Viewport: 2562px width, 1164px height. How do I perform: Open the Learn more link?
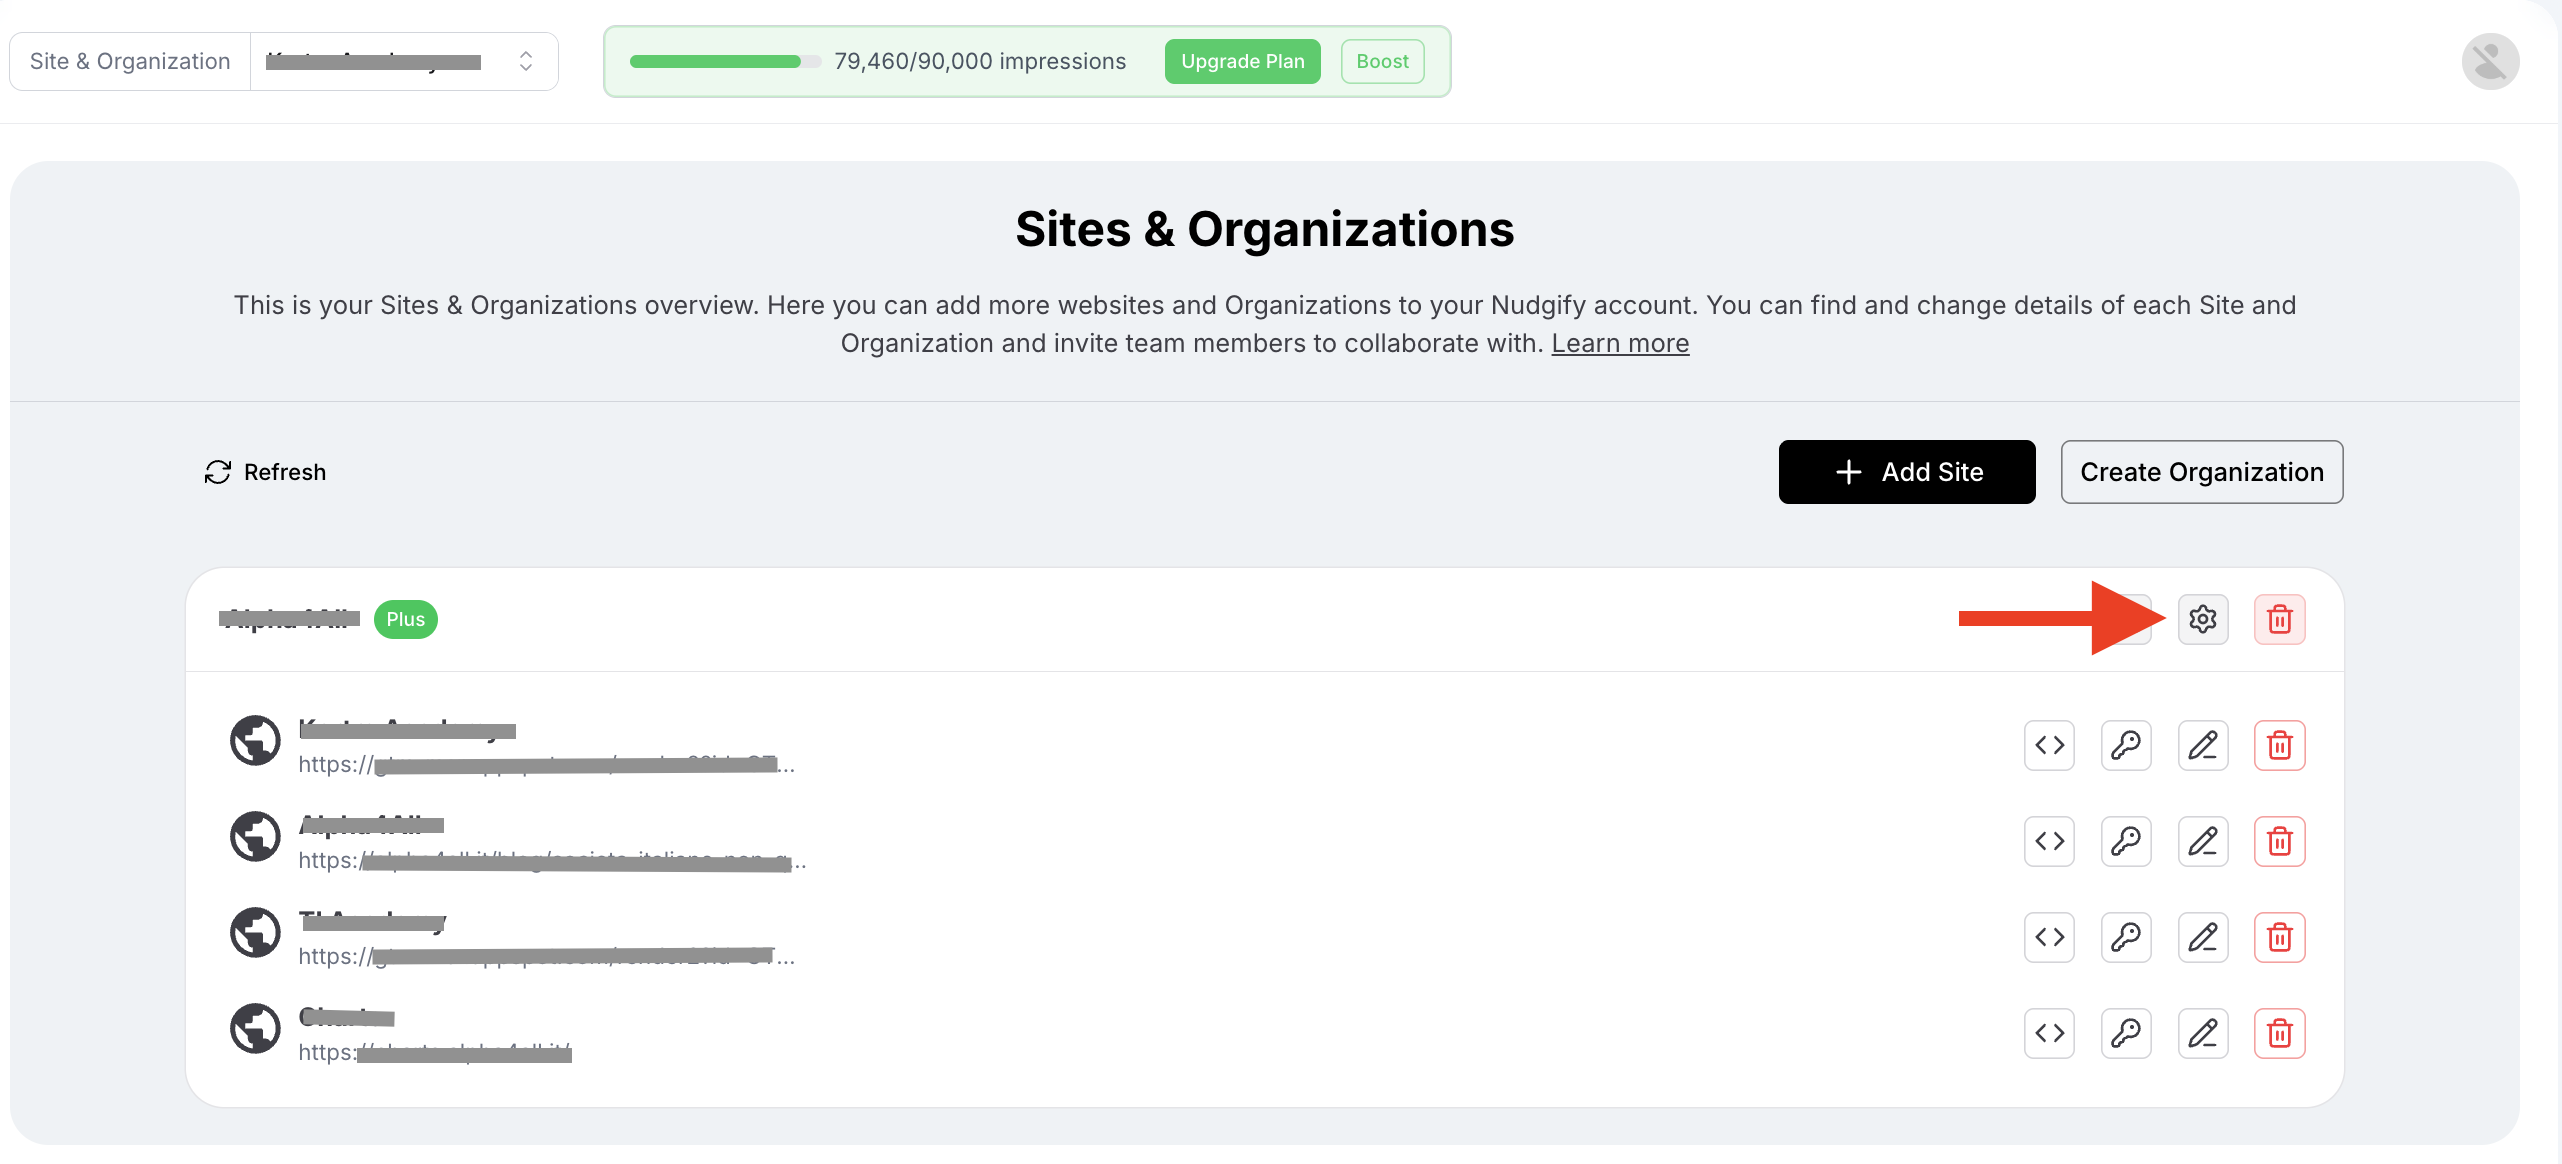[1619, 343]
